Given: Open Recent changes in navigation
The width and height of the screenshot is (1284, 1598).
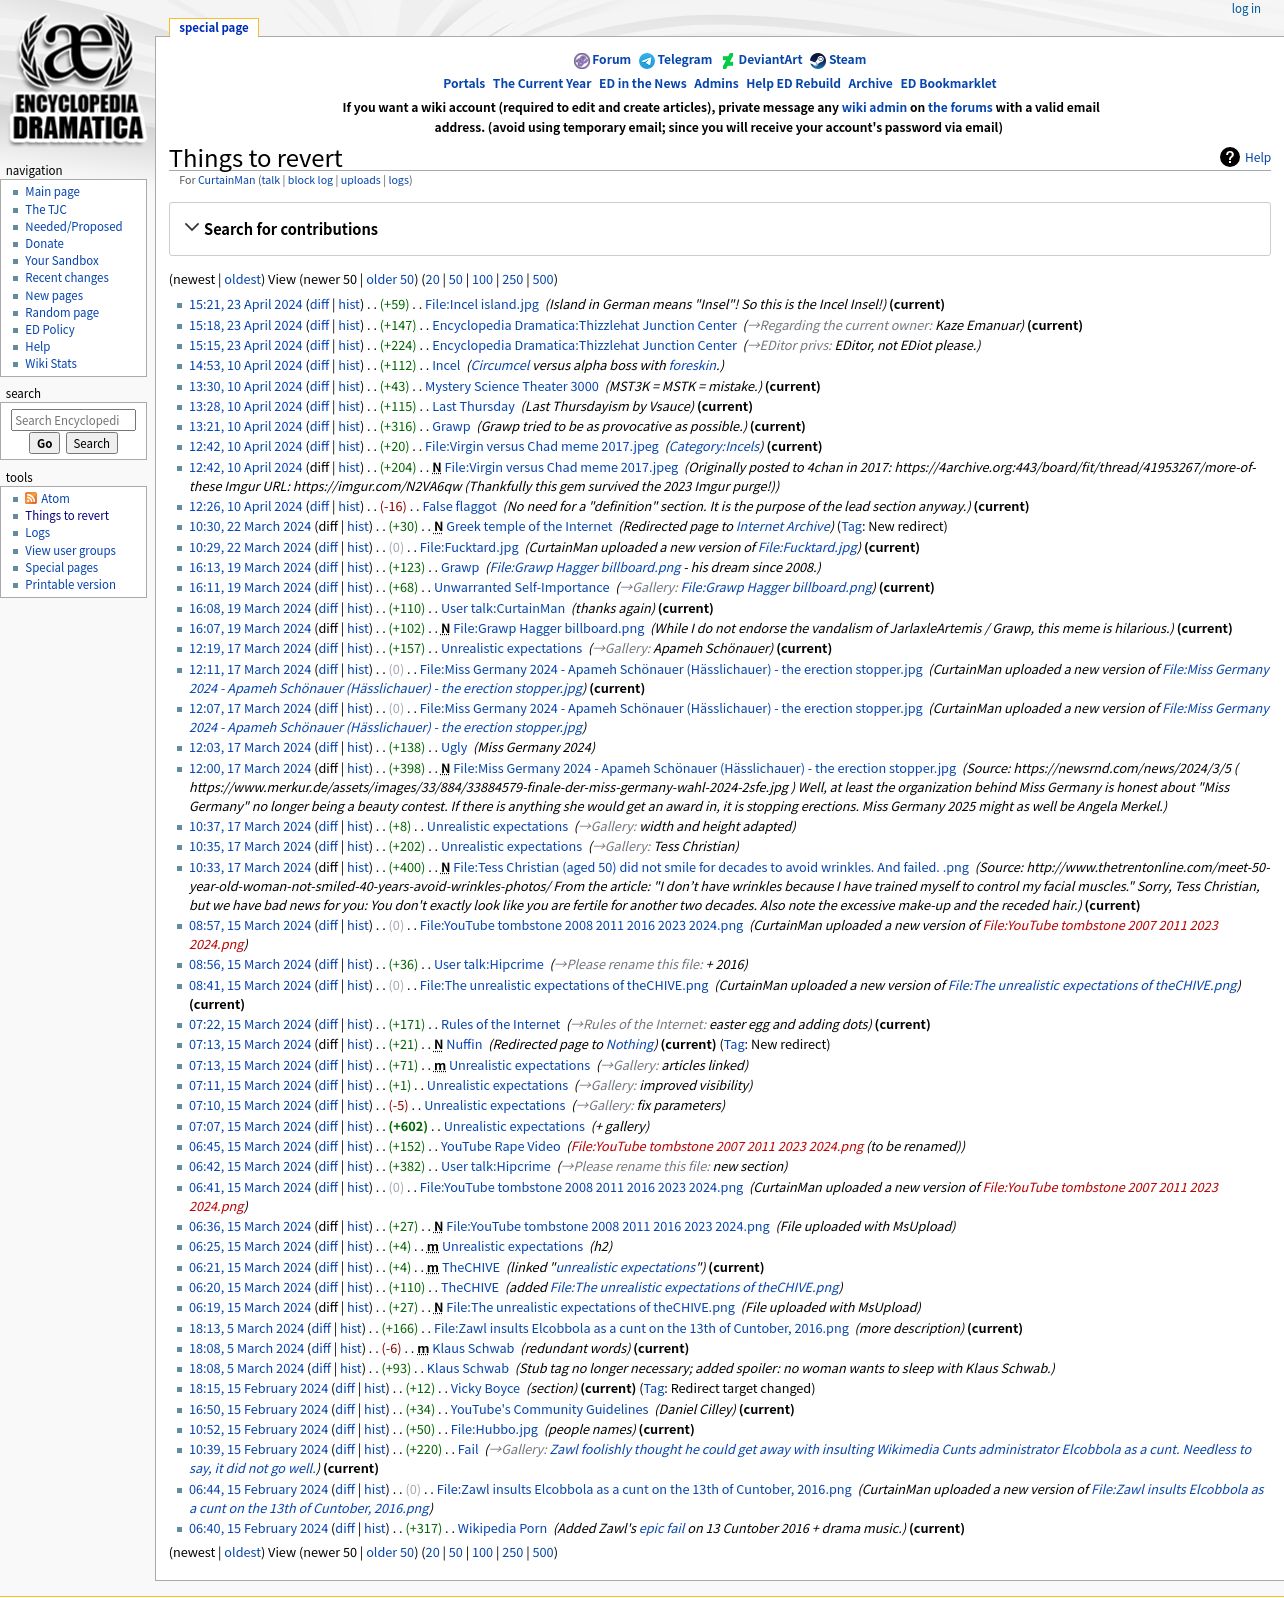Looking at the screenshot, I should (x=67, y=278).
